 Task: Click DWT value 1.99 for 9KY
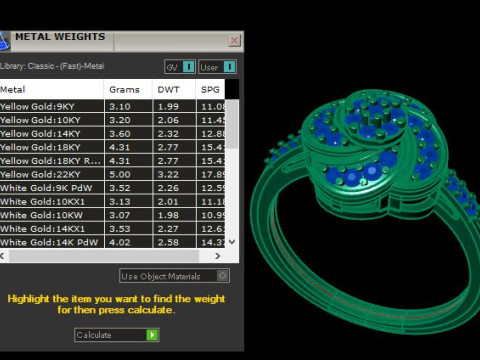pyautogui.click(x=168, y=106)
